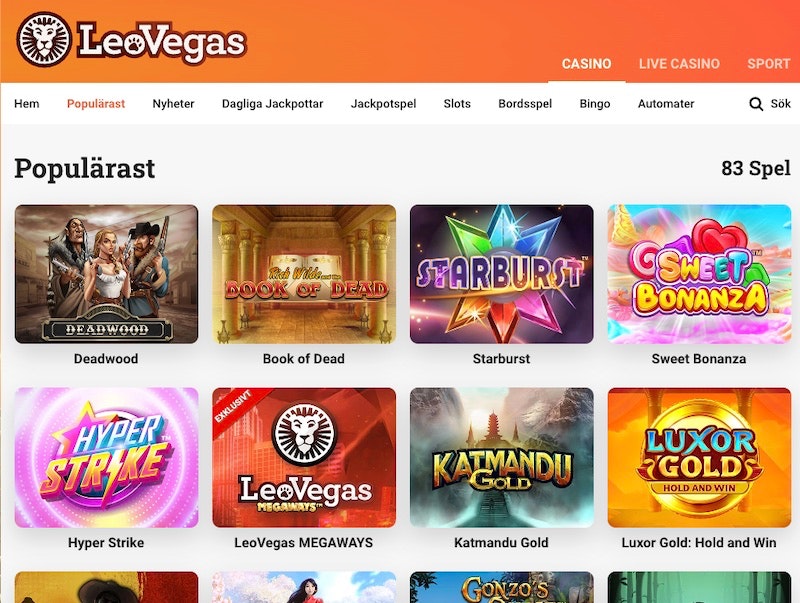Viewport: 800px width, 603px height.
Task: Launch the Hyper Strike game tile
Action: 107,458
